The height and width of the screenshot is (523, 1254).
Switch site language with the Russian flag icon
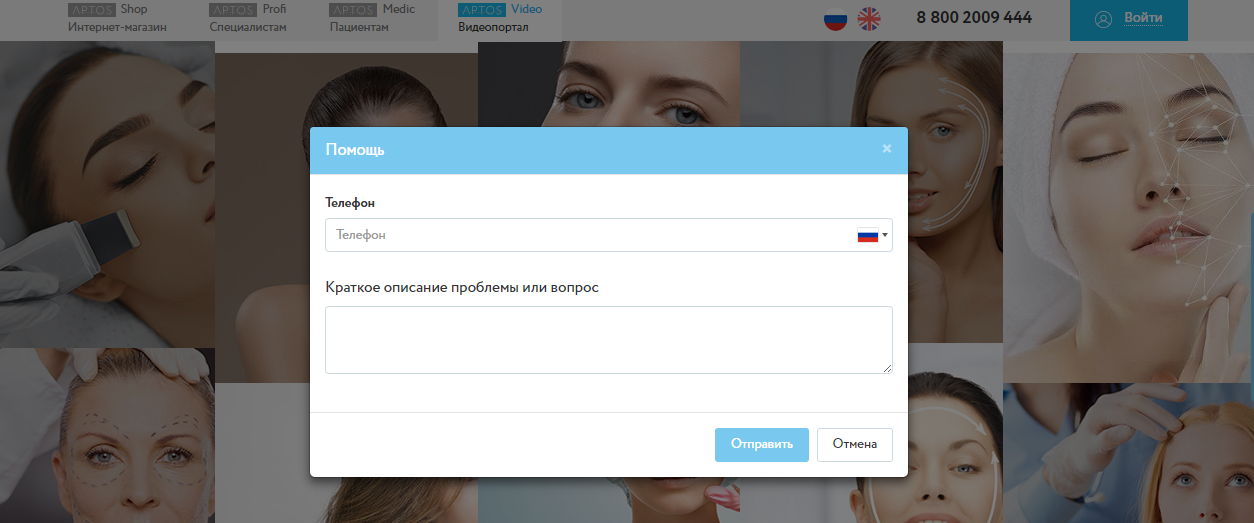pos(835,19)
